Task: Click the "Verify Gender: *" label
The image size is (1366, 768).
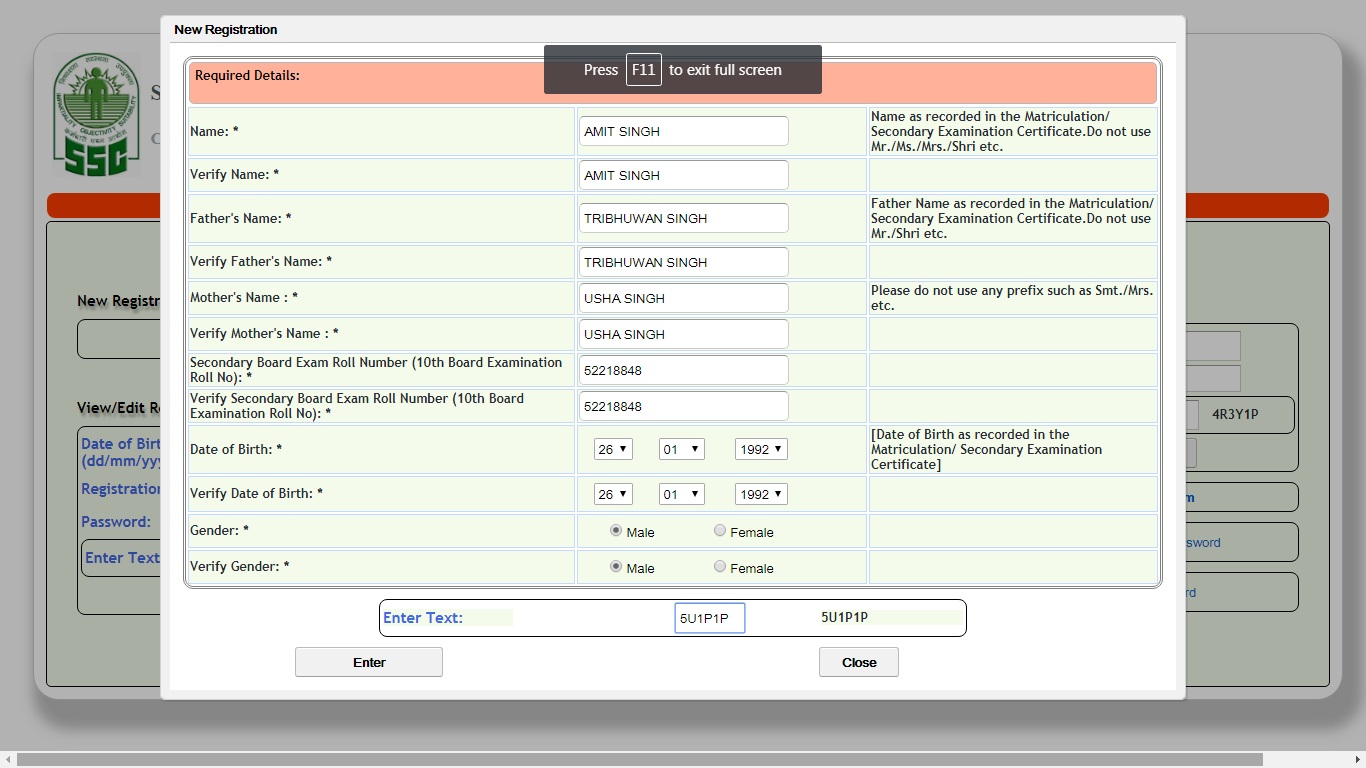Action: [240, 567]
